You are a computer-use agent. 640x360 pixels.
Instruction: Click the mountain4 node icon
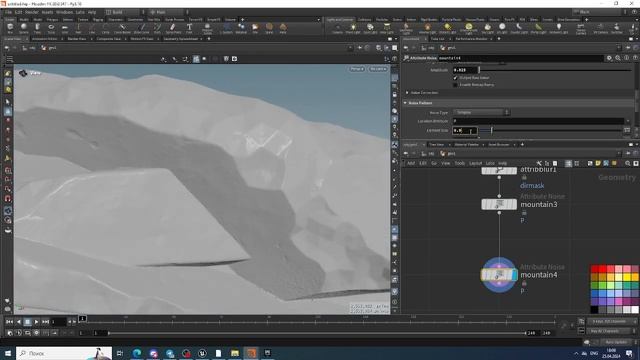click(499, 275)
